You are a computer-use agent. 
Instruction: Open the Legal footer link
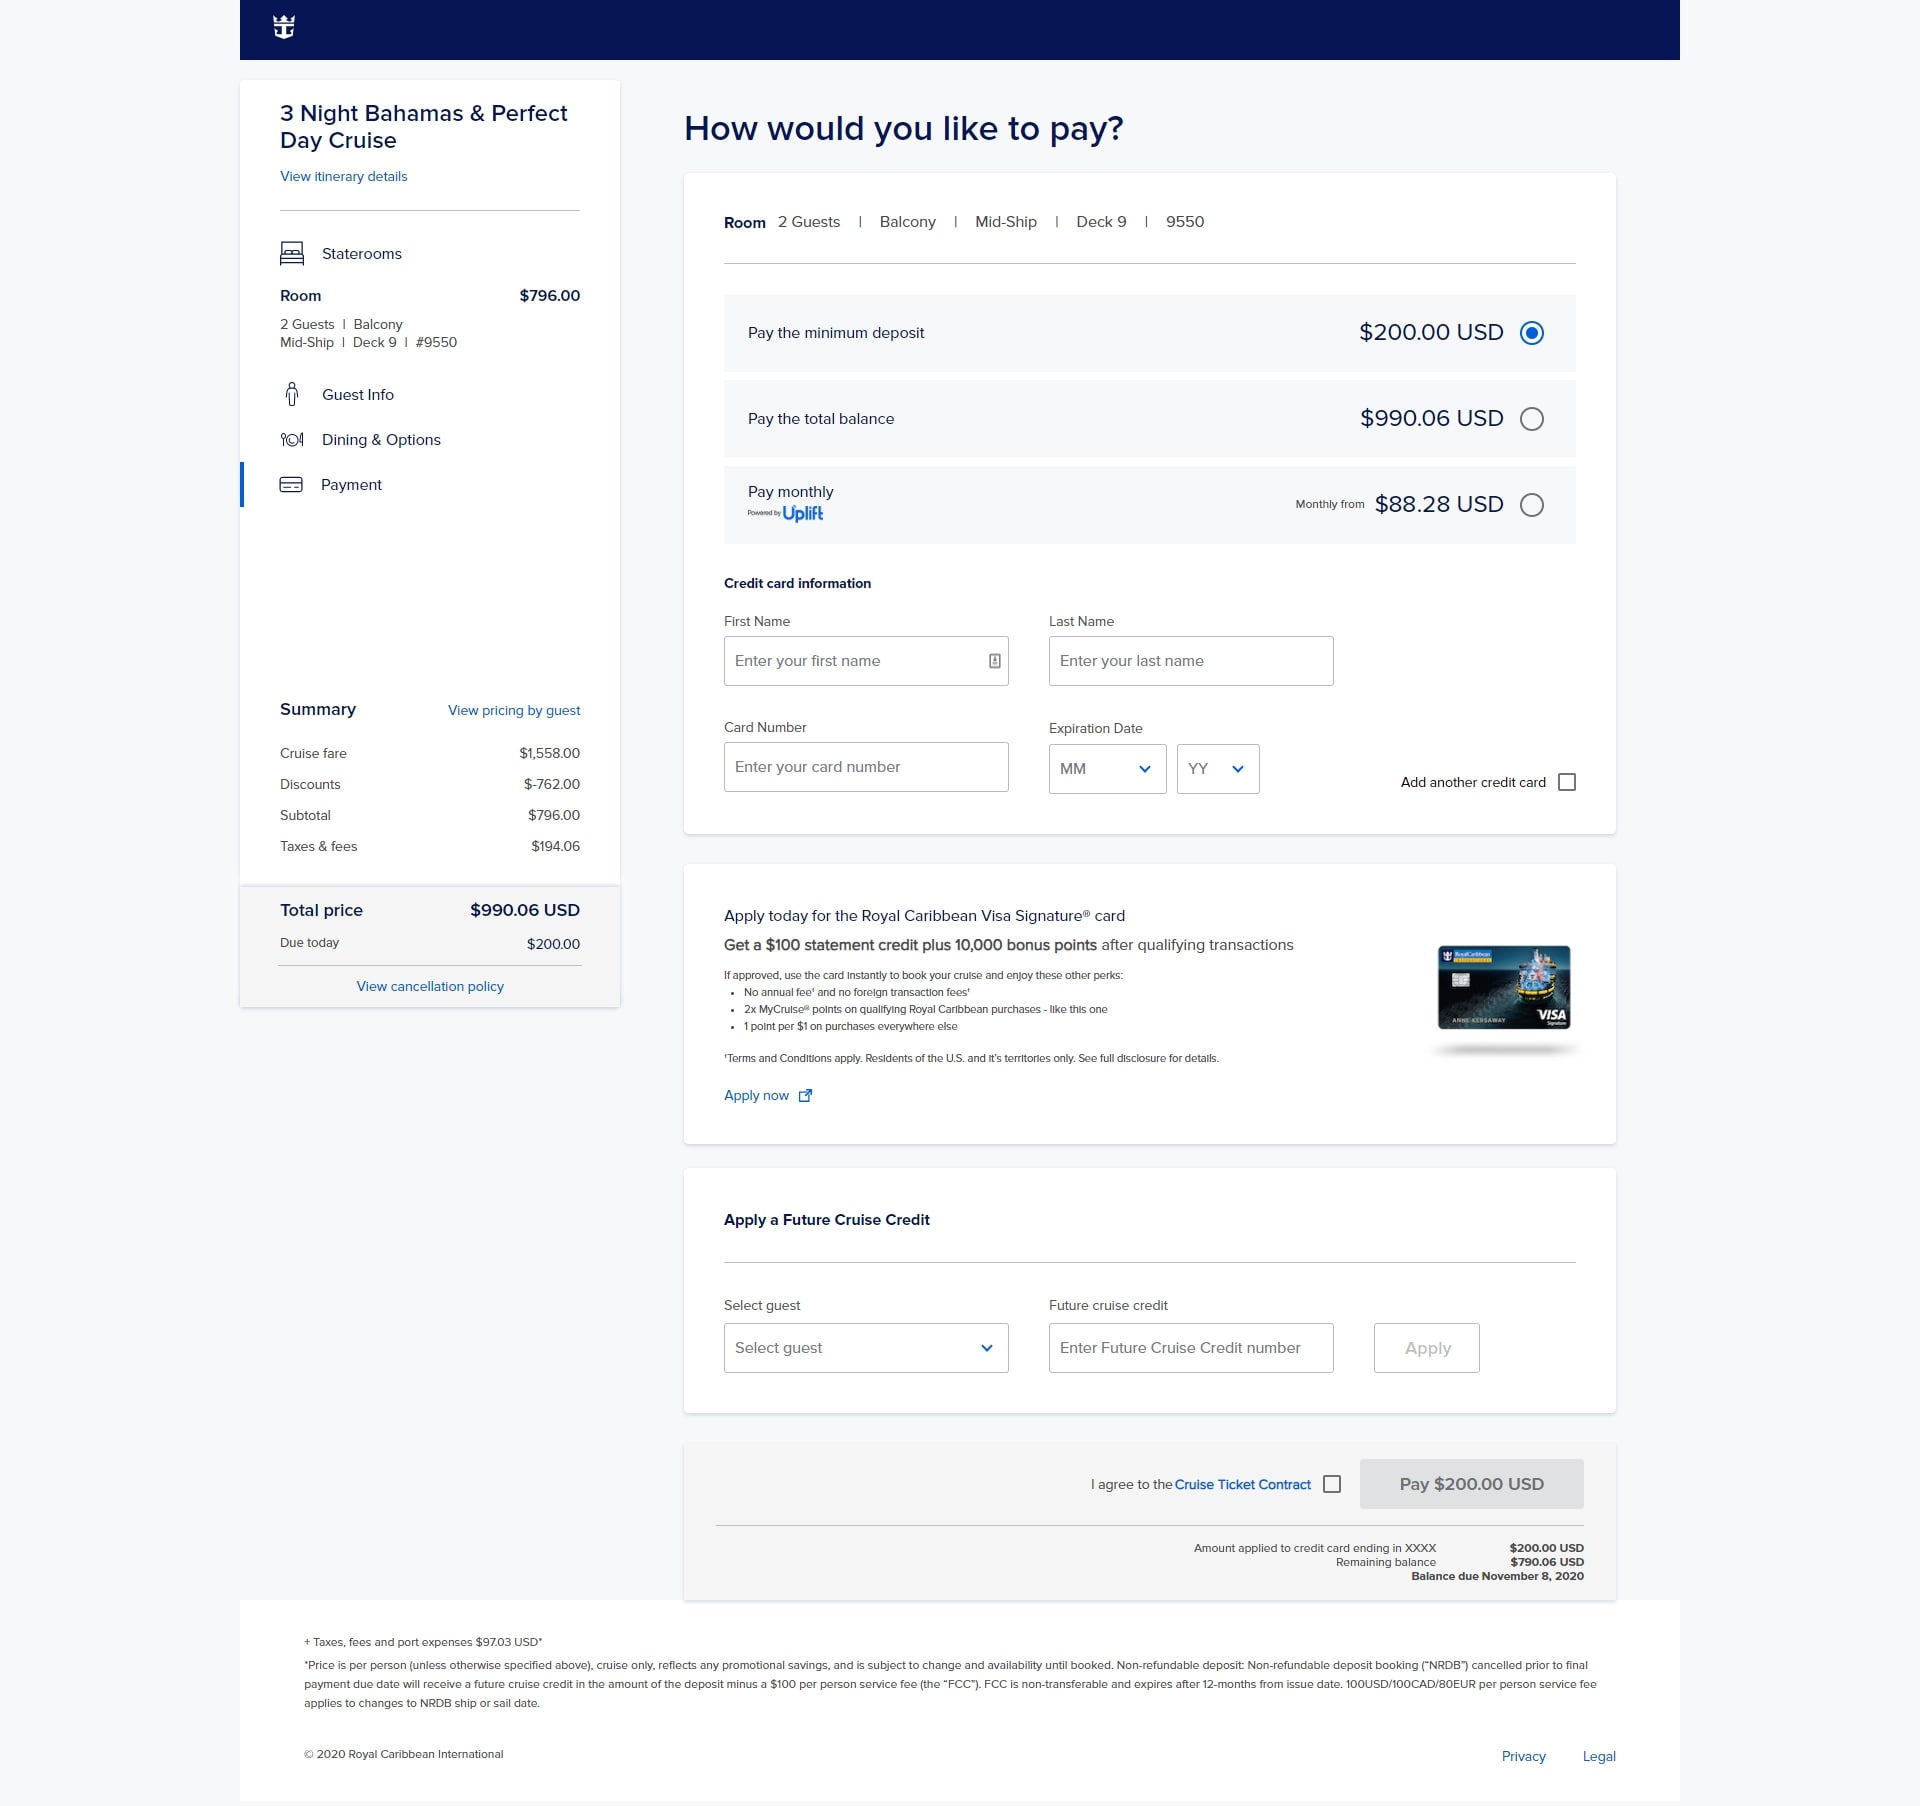click(x=1599, y=1756)
